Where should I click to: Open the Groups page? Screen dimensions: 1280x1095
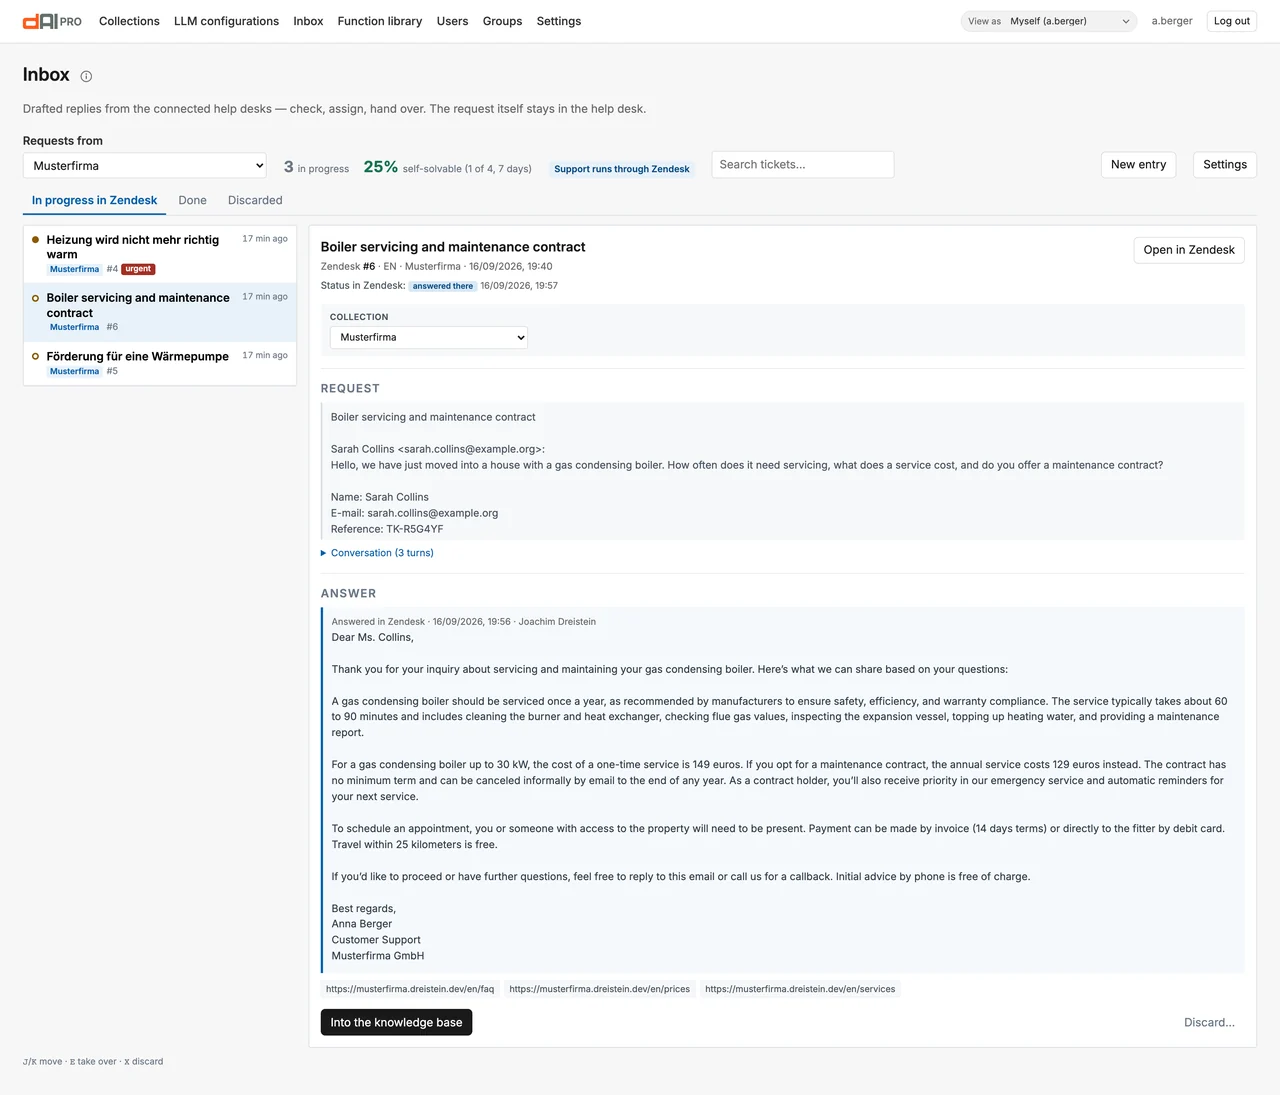[x=502, y=21]
